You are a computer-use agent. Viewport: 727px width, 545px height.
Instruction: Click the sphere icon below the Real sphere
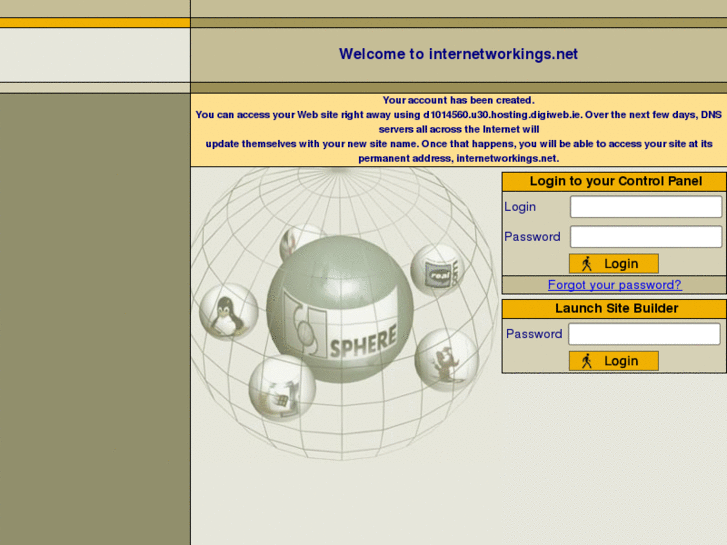tap(446, 360)
